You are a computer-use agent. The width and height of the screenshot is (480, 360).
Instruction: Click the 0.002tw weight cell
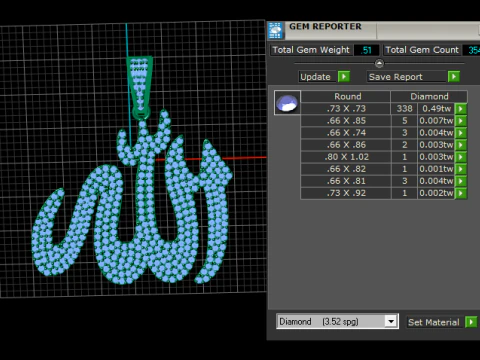[x=436, y=193]
